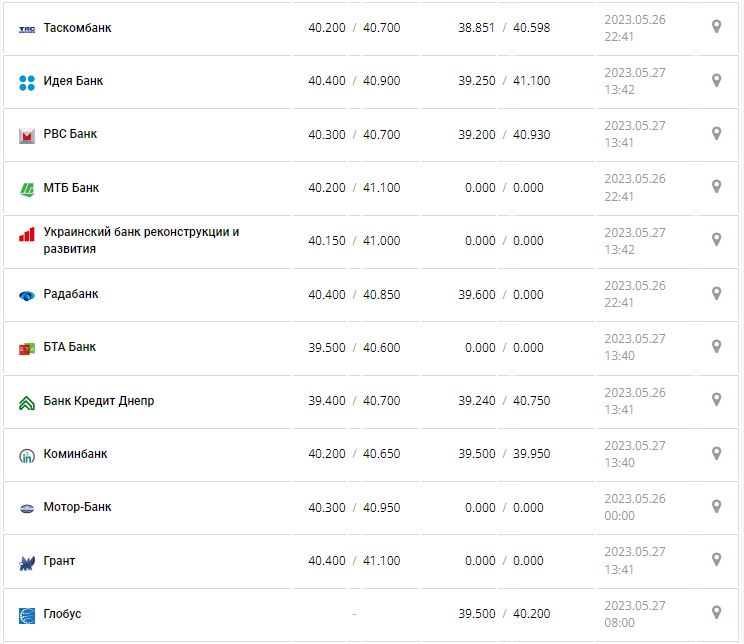Click the Таскомбанк logo icon
744x644 pixels.
27,29
